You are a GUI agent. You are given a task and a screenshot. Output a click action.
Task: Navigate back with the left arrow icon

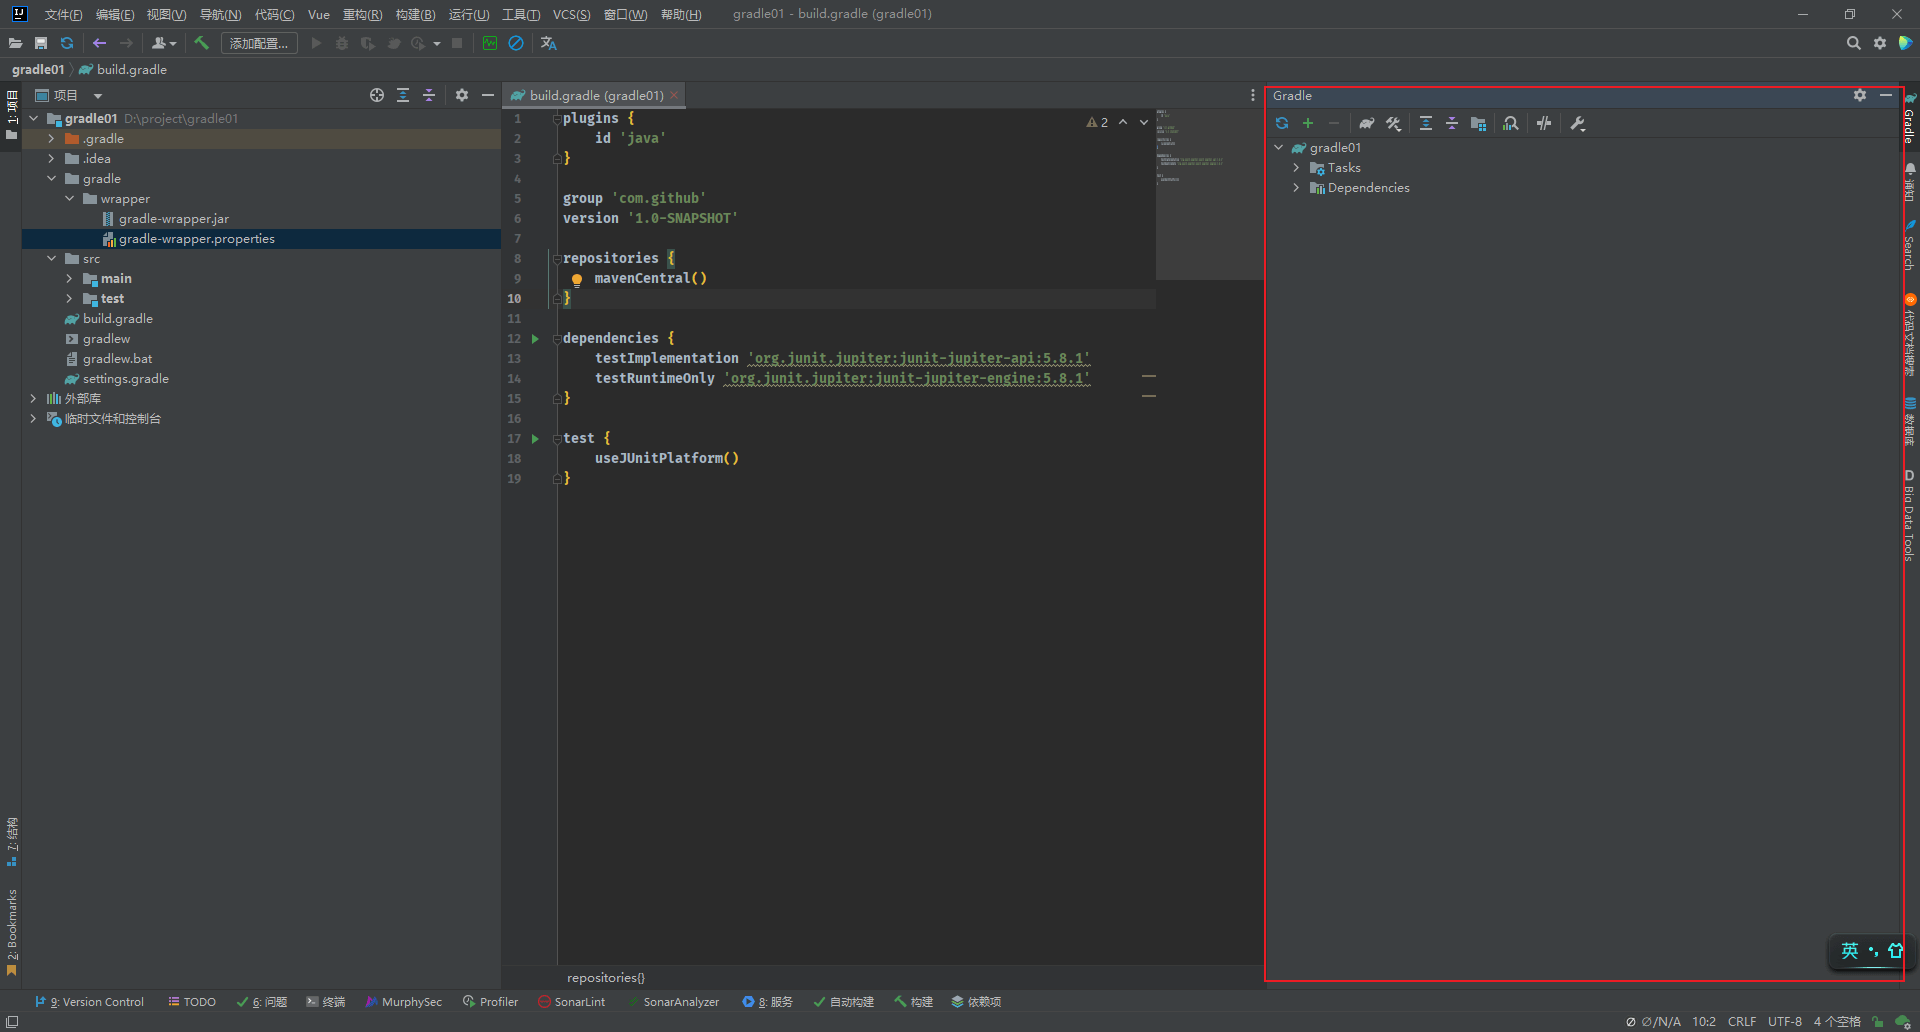[x=99, y=43]
